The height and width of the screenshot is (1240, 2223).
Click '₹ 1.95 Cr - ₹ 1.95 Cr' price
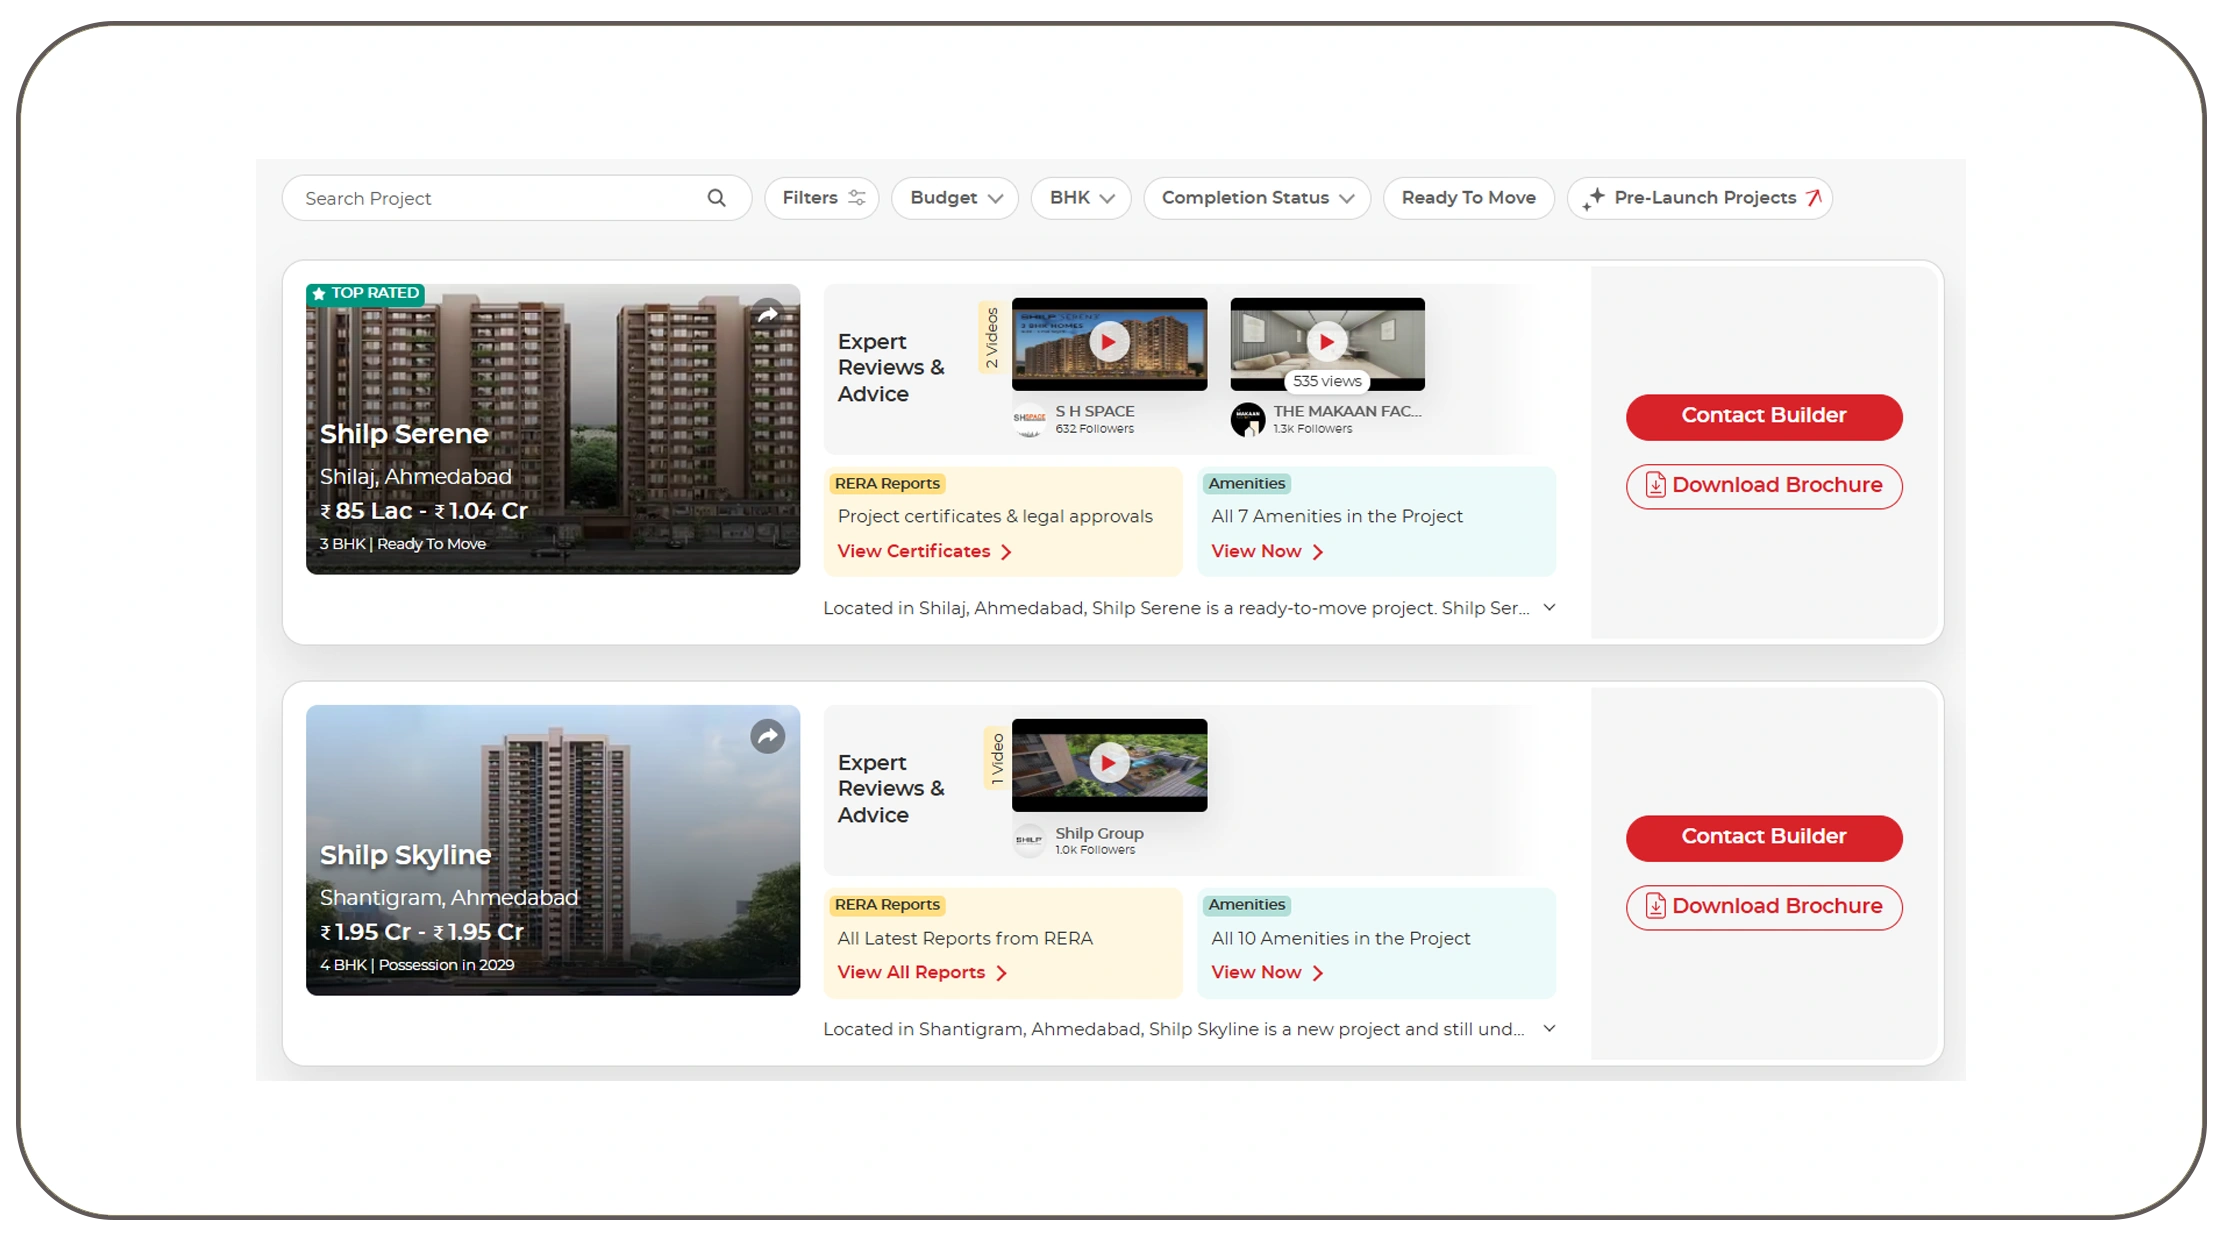[421, 932]
